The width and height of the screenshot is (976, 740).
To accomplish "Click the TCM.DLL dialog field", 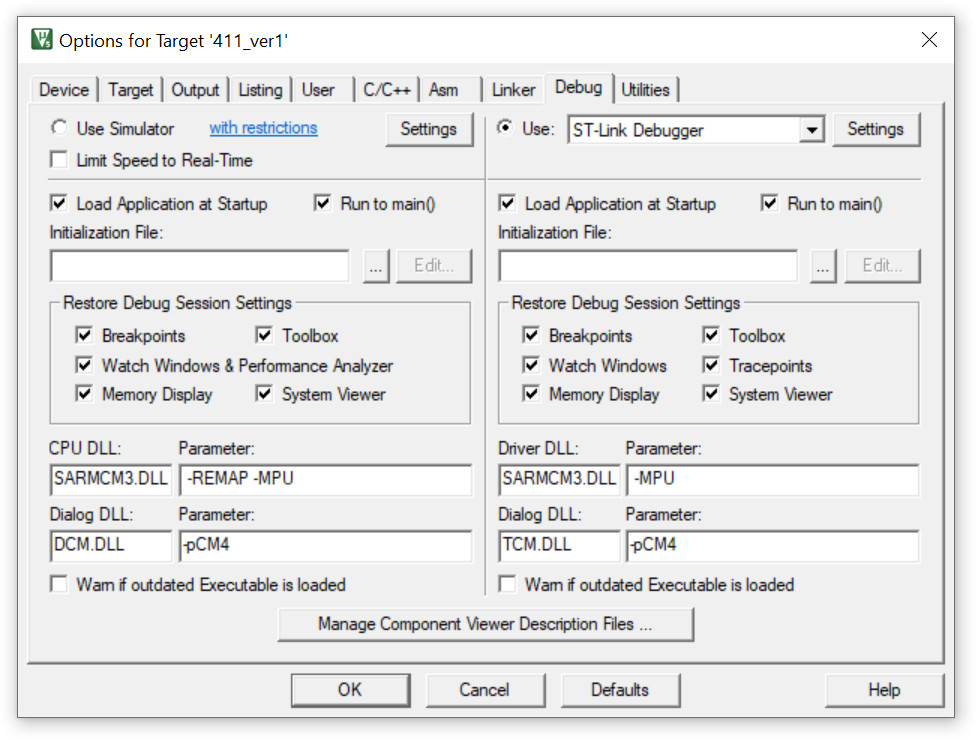I will click(559, 545).
